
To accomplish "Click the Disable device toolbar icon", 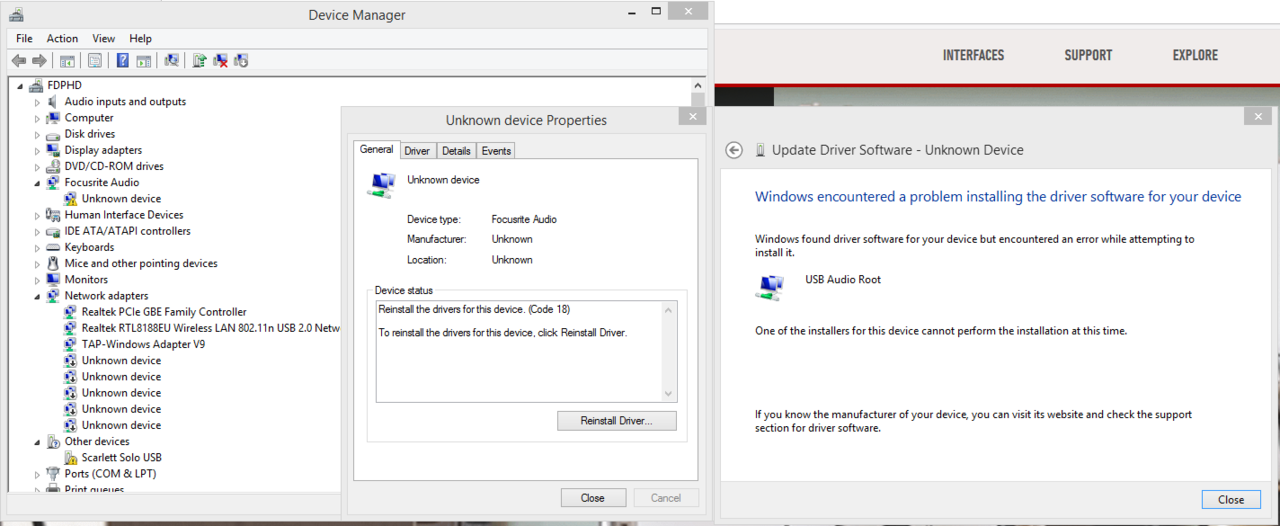I will point(241,61).
